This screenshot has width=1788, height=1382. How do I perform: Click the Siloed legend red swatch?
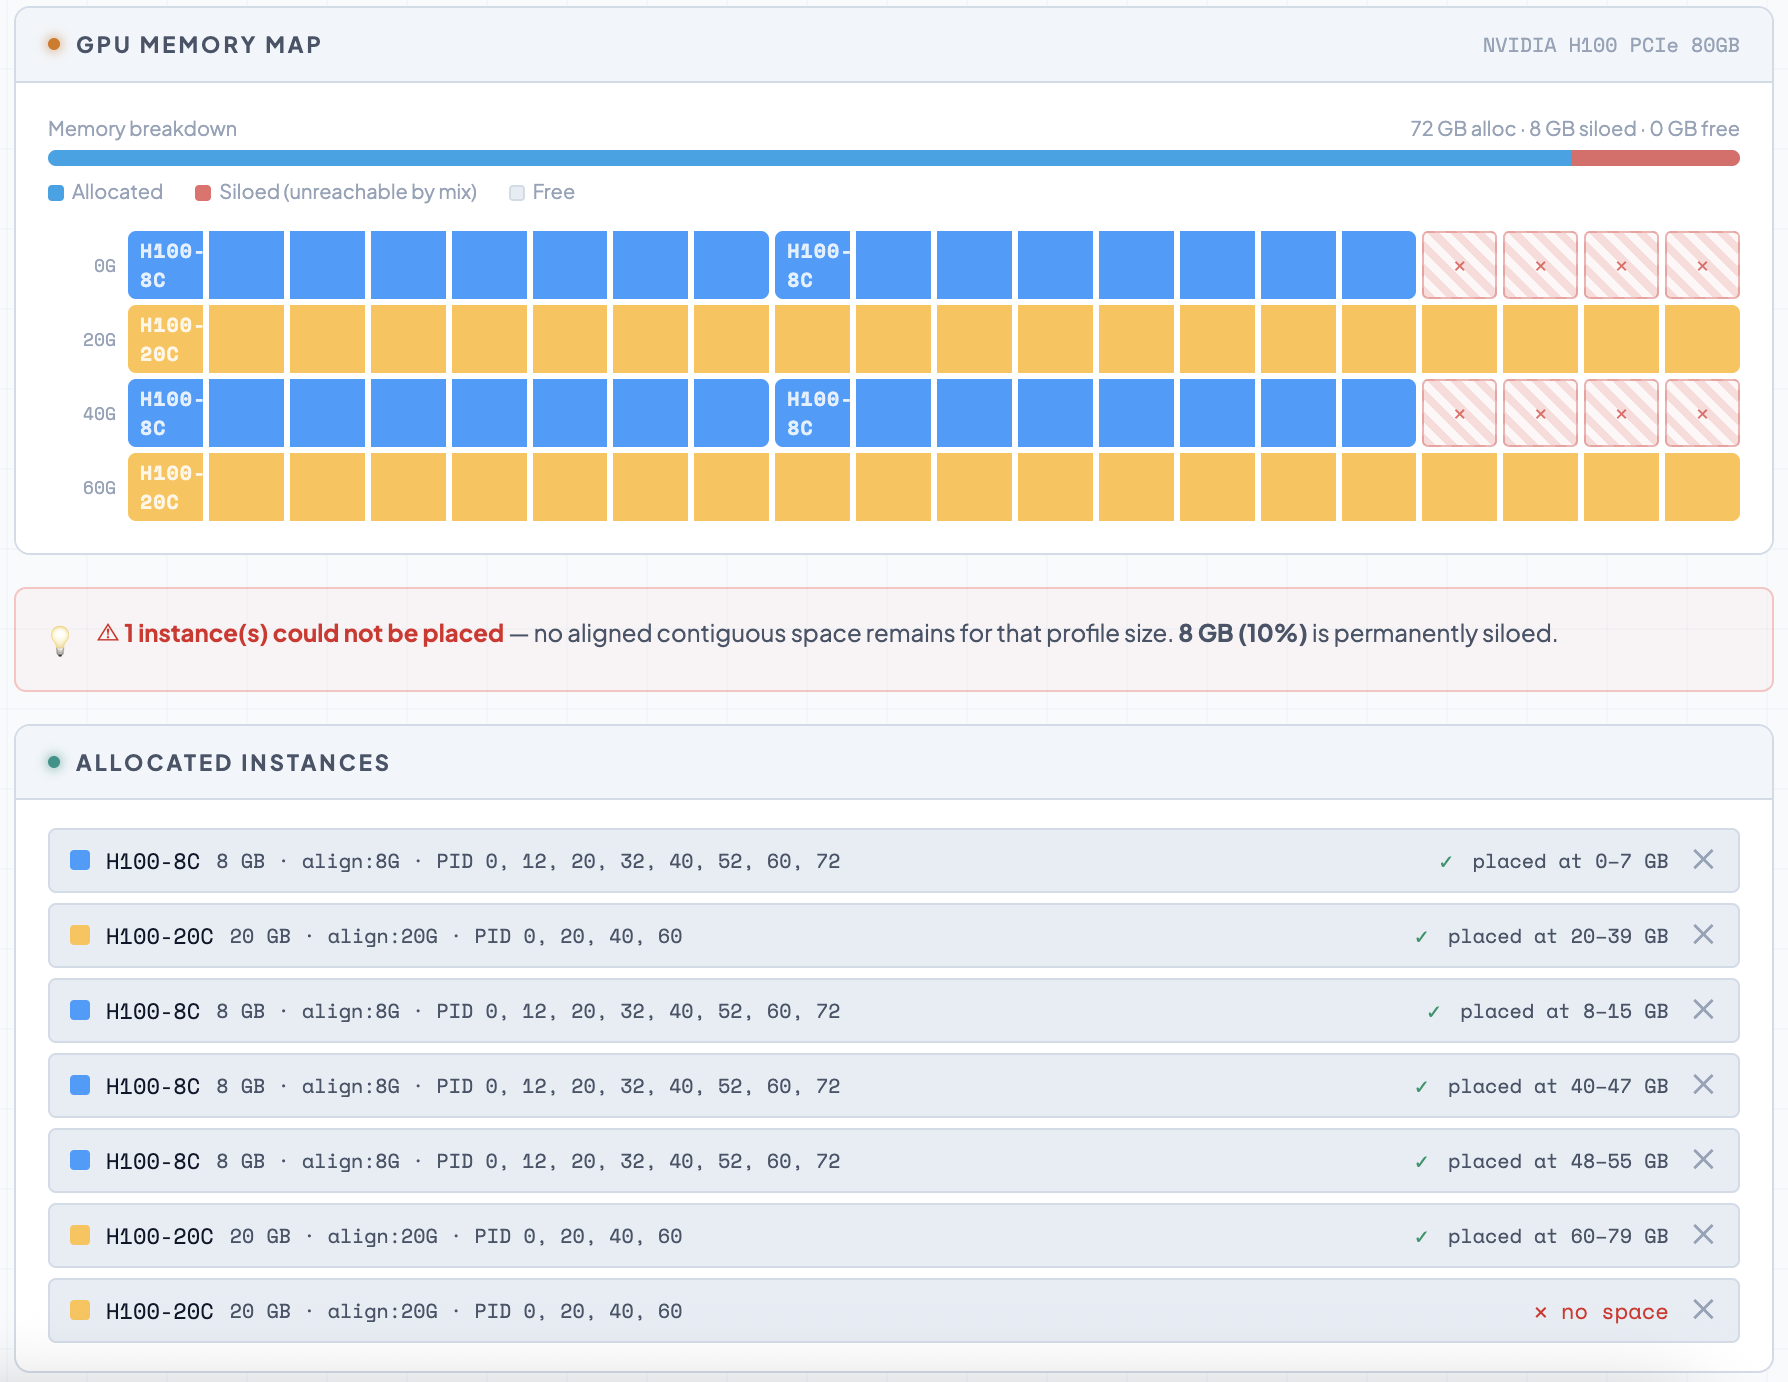[x=203, y=193]
